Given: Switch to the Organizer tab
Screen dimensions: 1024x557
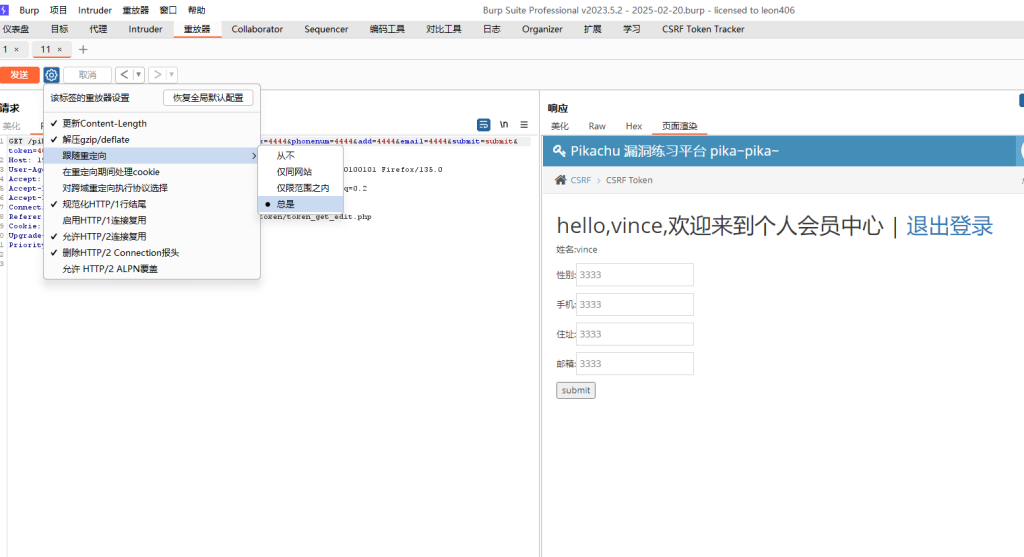Looking at the screenshot, I should 542,29.
